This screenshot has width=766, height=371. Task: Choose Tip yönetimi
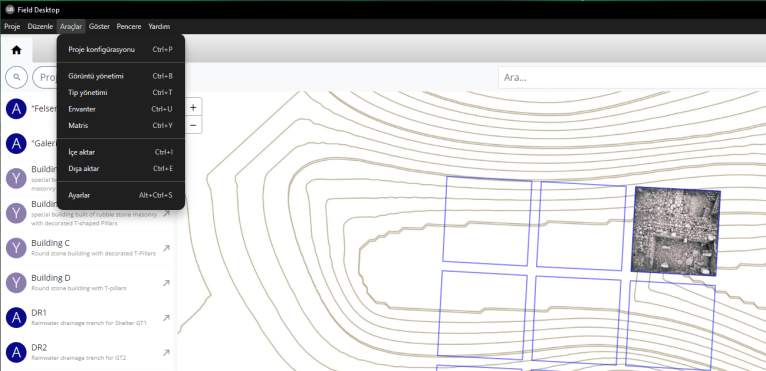coord(121,92)
